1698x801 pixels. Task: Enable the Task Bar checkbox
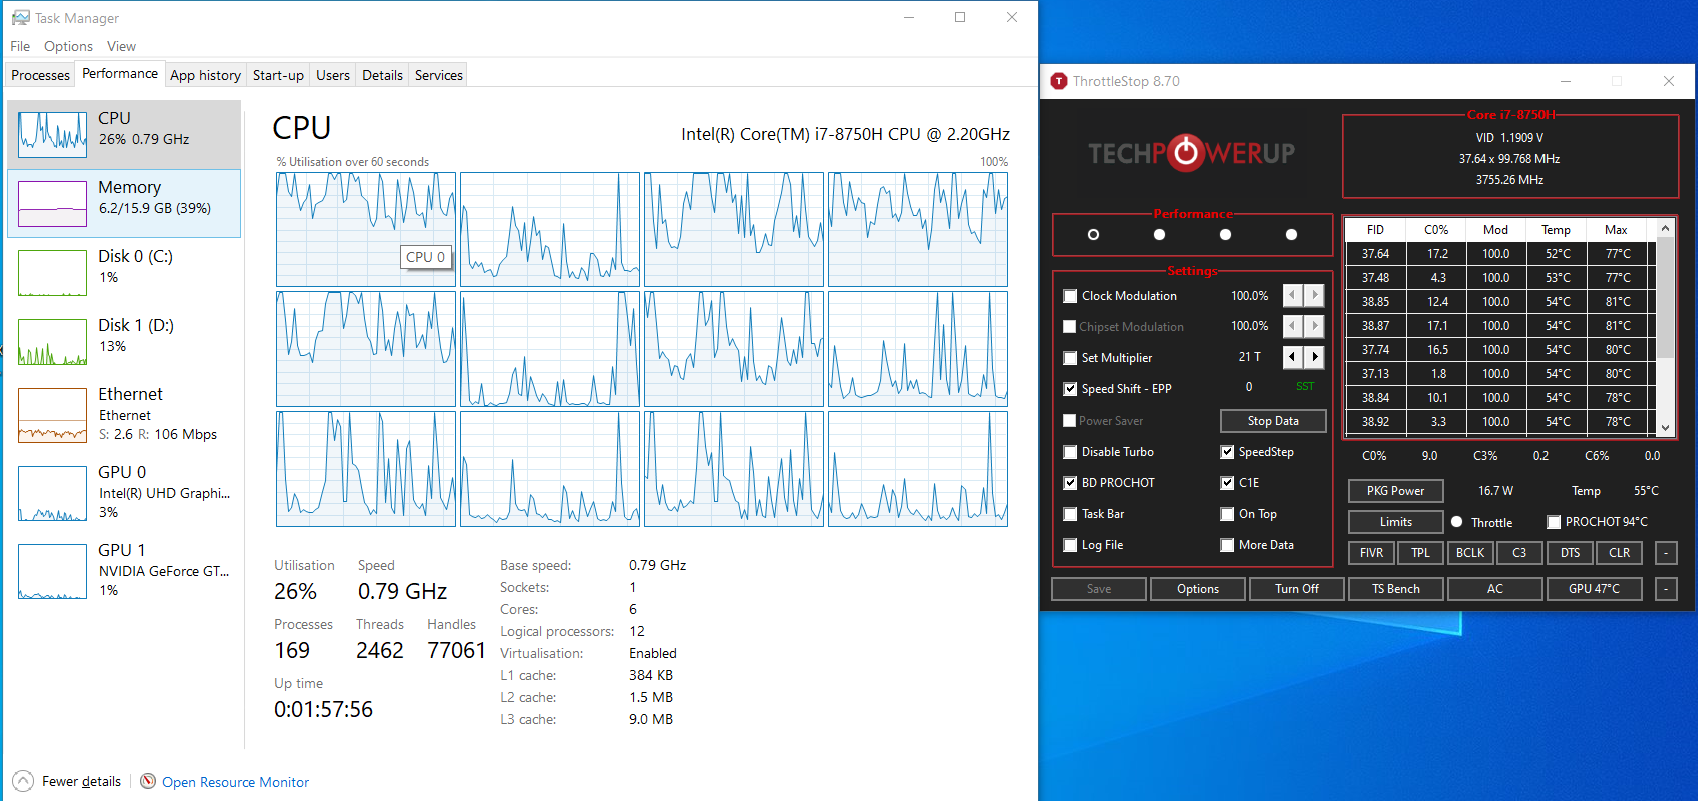click(x=1070, y=514)
